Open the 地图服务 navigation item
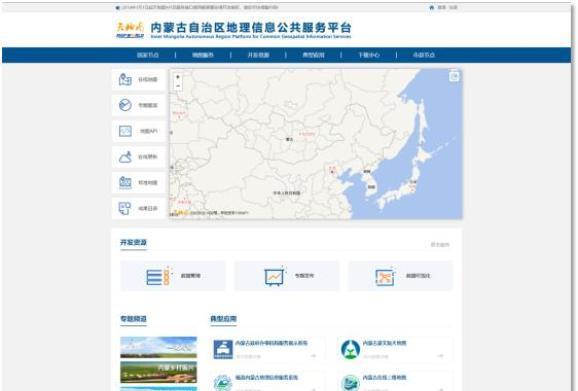 pos(203,55)
